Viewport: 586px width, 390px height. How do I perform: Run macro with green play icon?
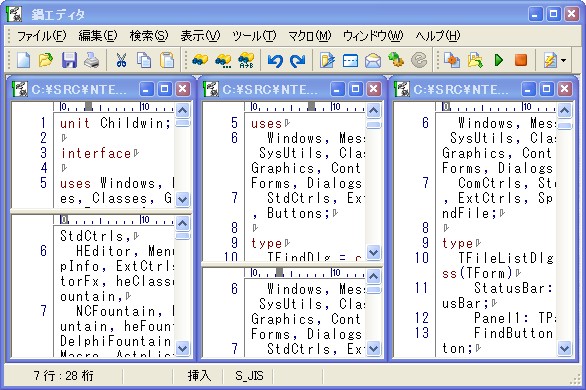point(499,60)
